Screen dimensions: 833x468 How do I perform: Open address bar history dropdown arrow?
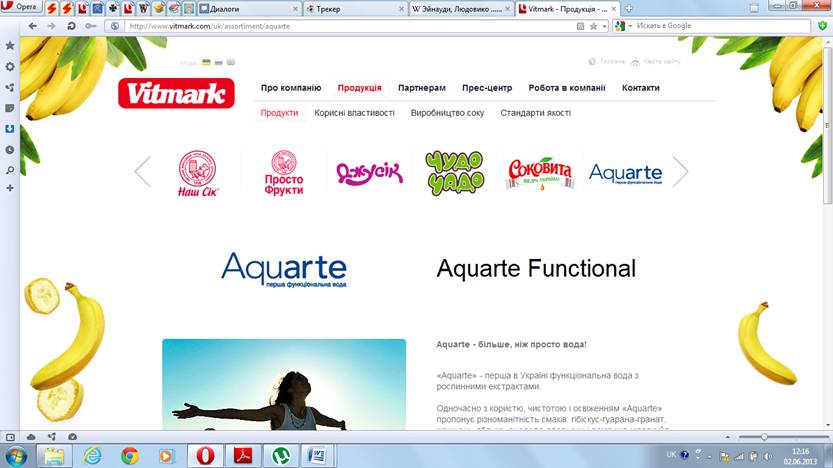(x=605, y=26)
